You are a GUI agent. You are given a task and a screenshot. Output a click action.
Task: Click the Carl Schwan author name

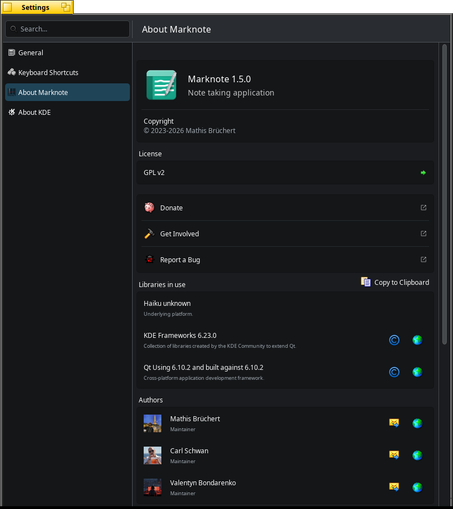click(189, 451)
